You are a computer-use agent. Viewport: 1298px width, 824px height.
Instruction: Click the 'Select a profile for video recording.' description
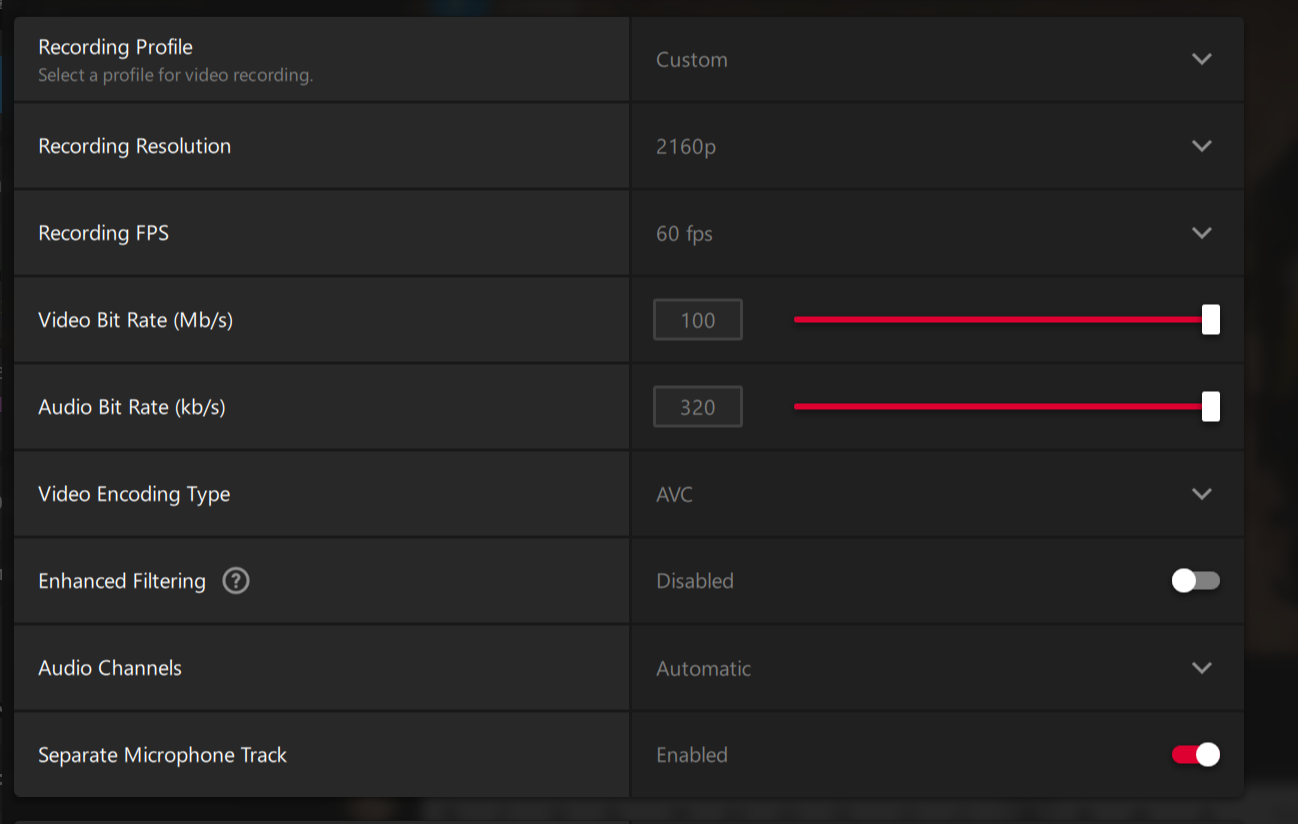point(175,75)
